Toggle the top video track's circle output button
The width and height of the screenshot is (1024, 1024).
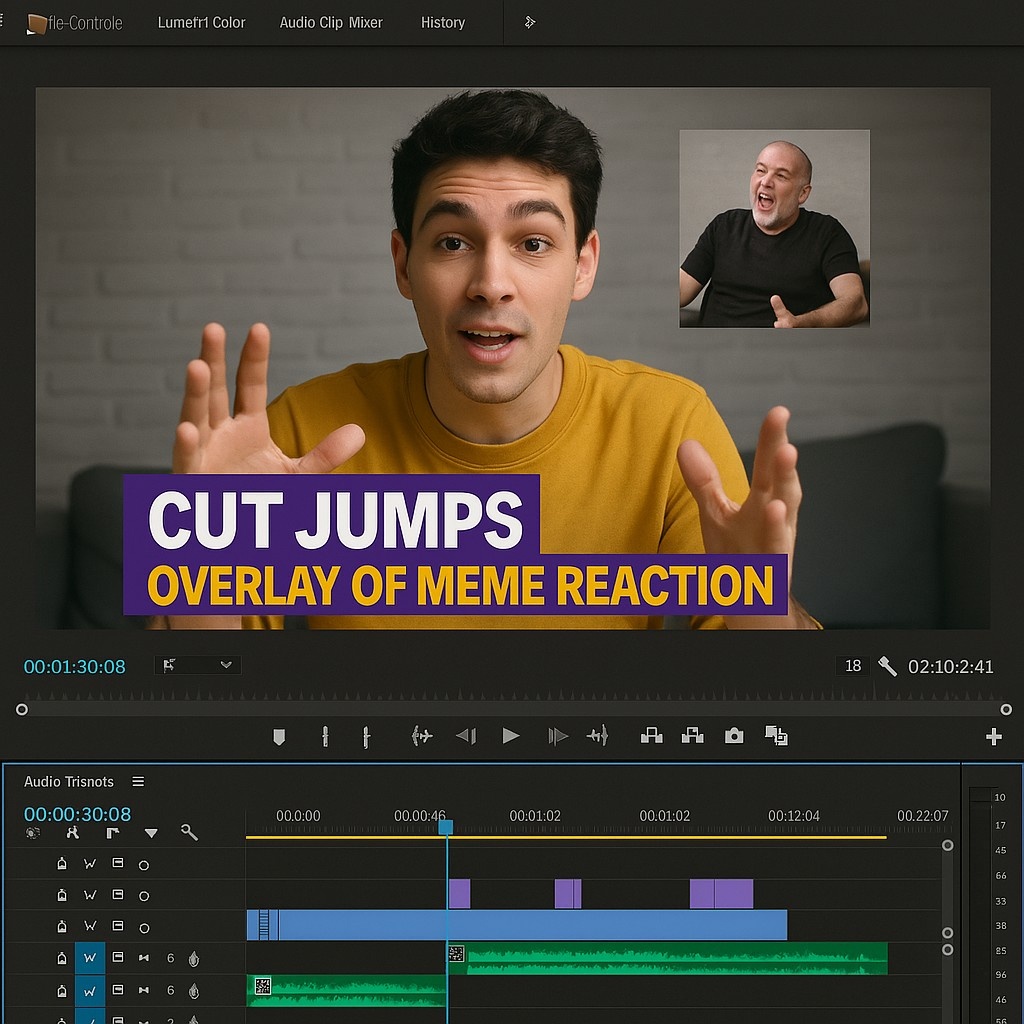pos(144,865)
